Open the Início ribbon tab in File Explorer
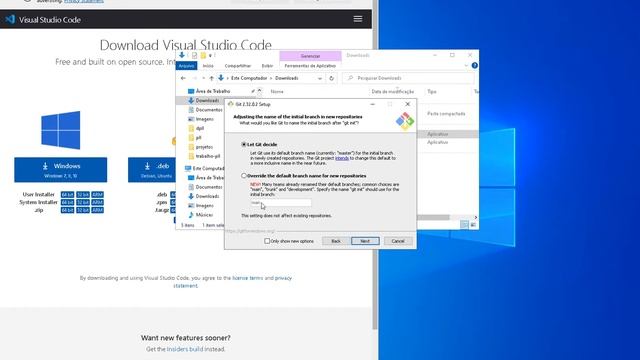 [208, 66]
